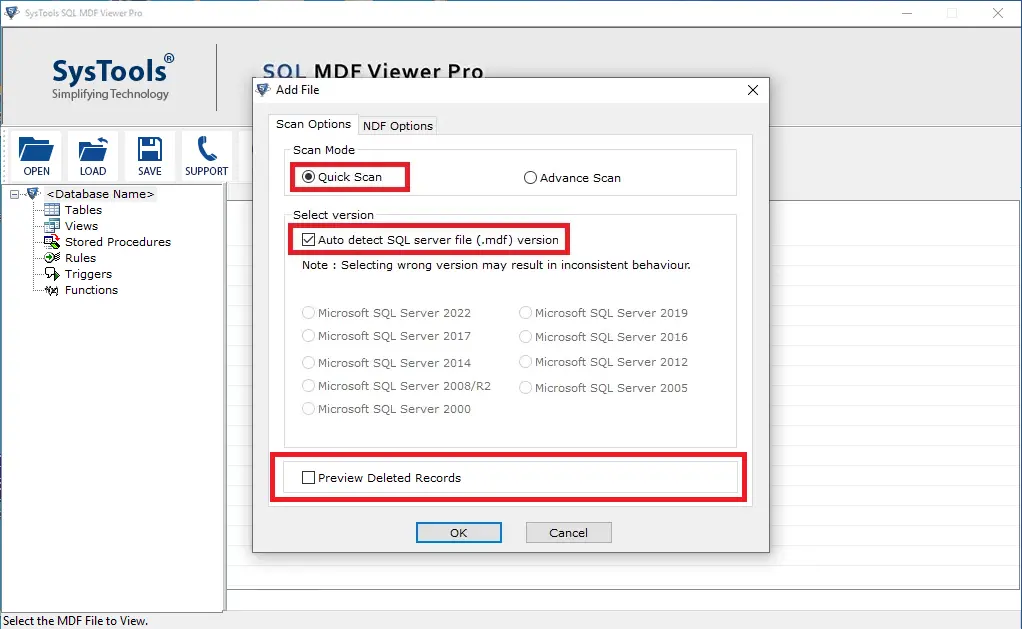The height and width of the screenshot is (629, 1022).
Task: Close the SQL MDF Viewer Pro main window
Action: coord(998,13)
